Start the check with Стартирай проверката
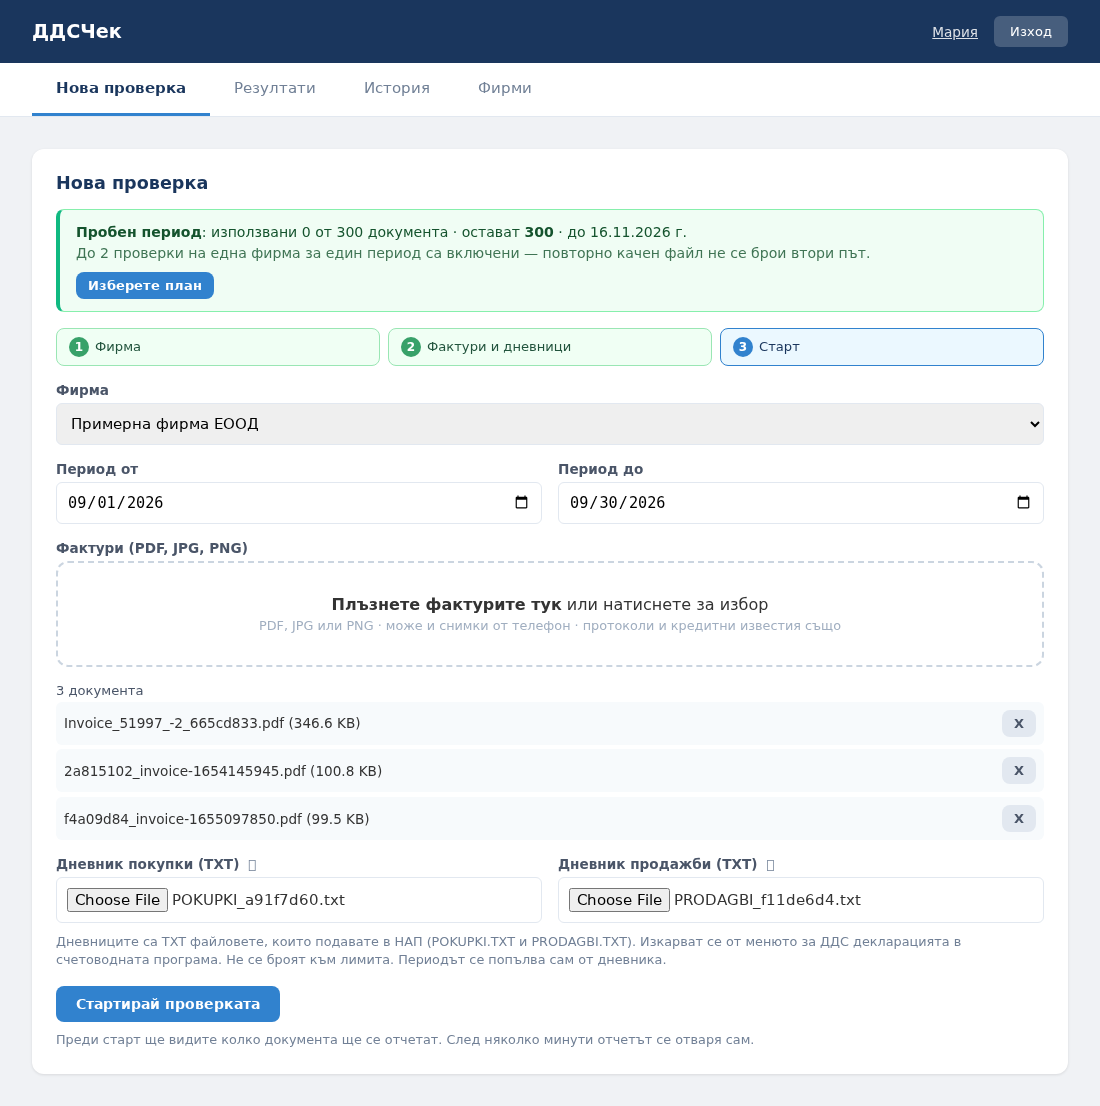1100x1106 pixels. (x=168, y=1004)
